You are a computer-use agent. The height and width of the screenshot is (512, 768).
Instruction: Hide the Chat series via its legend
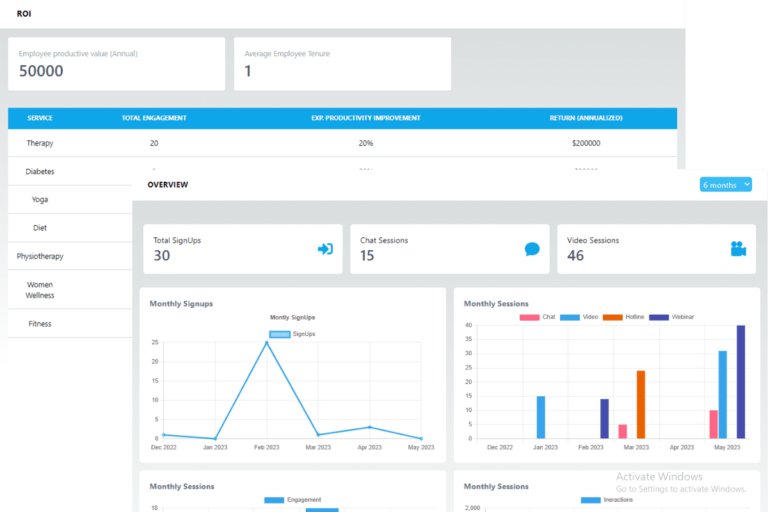tap(538, 317)
